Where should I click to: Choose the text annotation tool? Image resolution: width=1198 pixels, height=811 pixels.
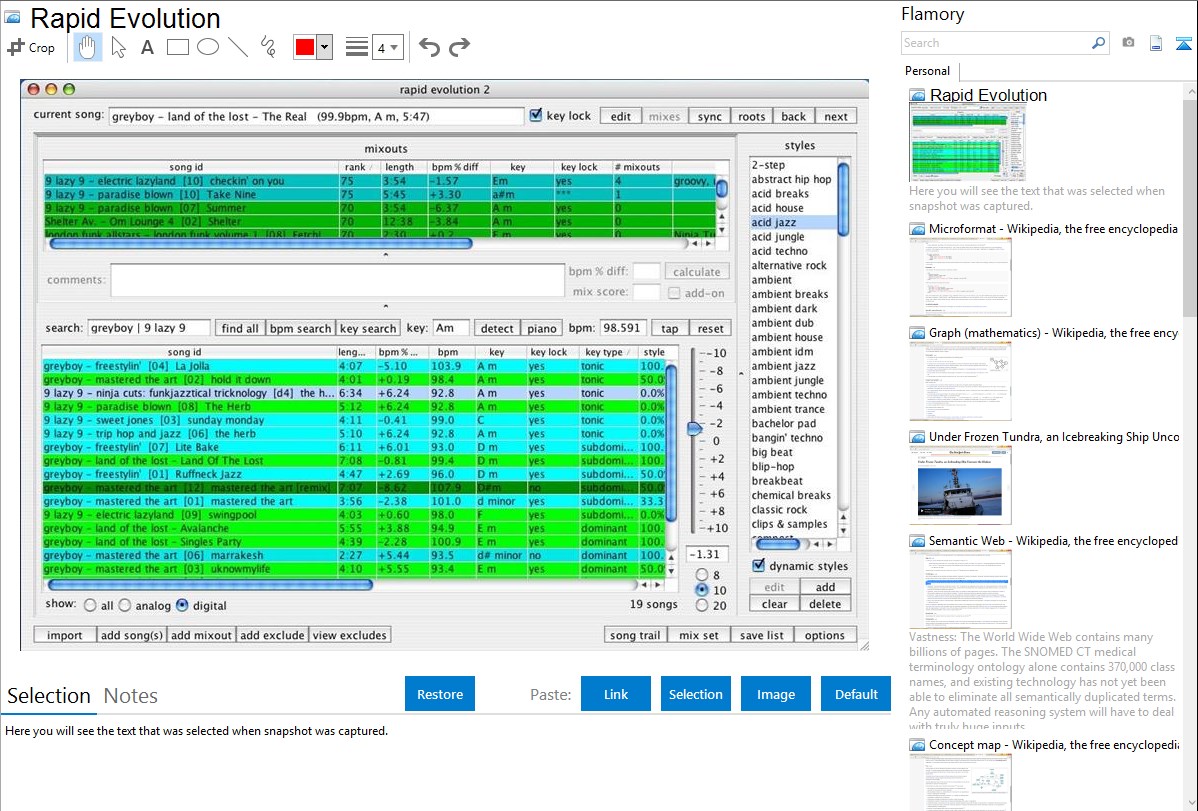[x=147, y=47]
